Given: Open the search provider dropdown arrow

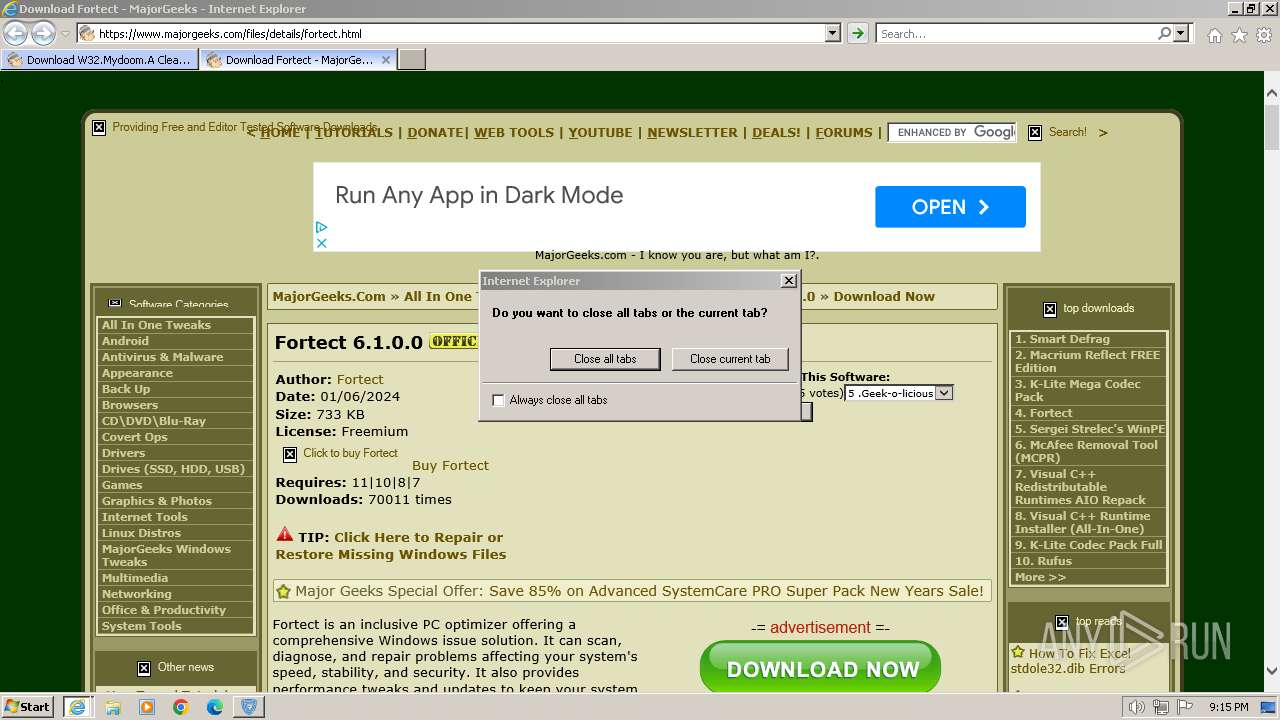Looking at the screenshot, I should [x=1182, y=33].
